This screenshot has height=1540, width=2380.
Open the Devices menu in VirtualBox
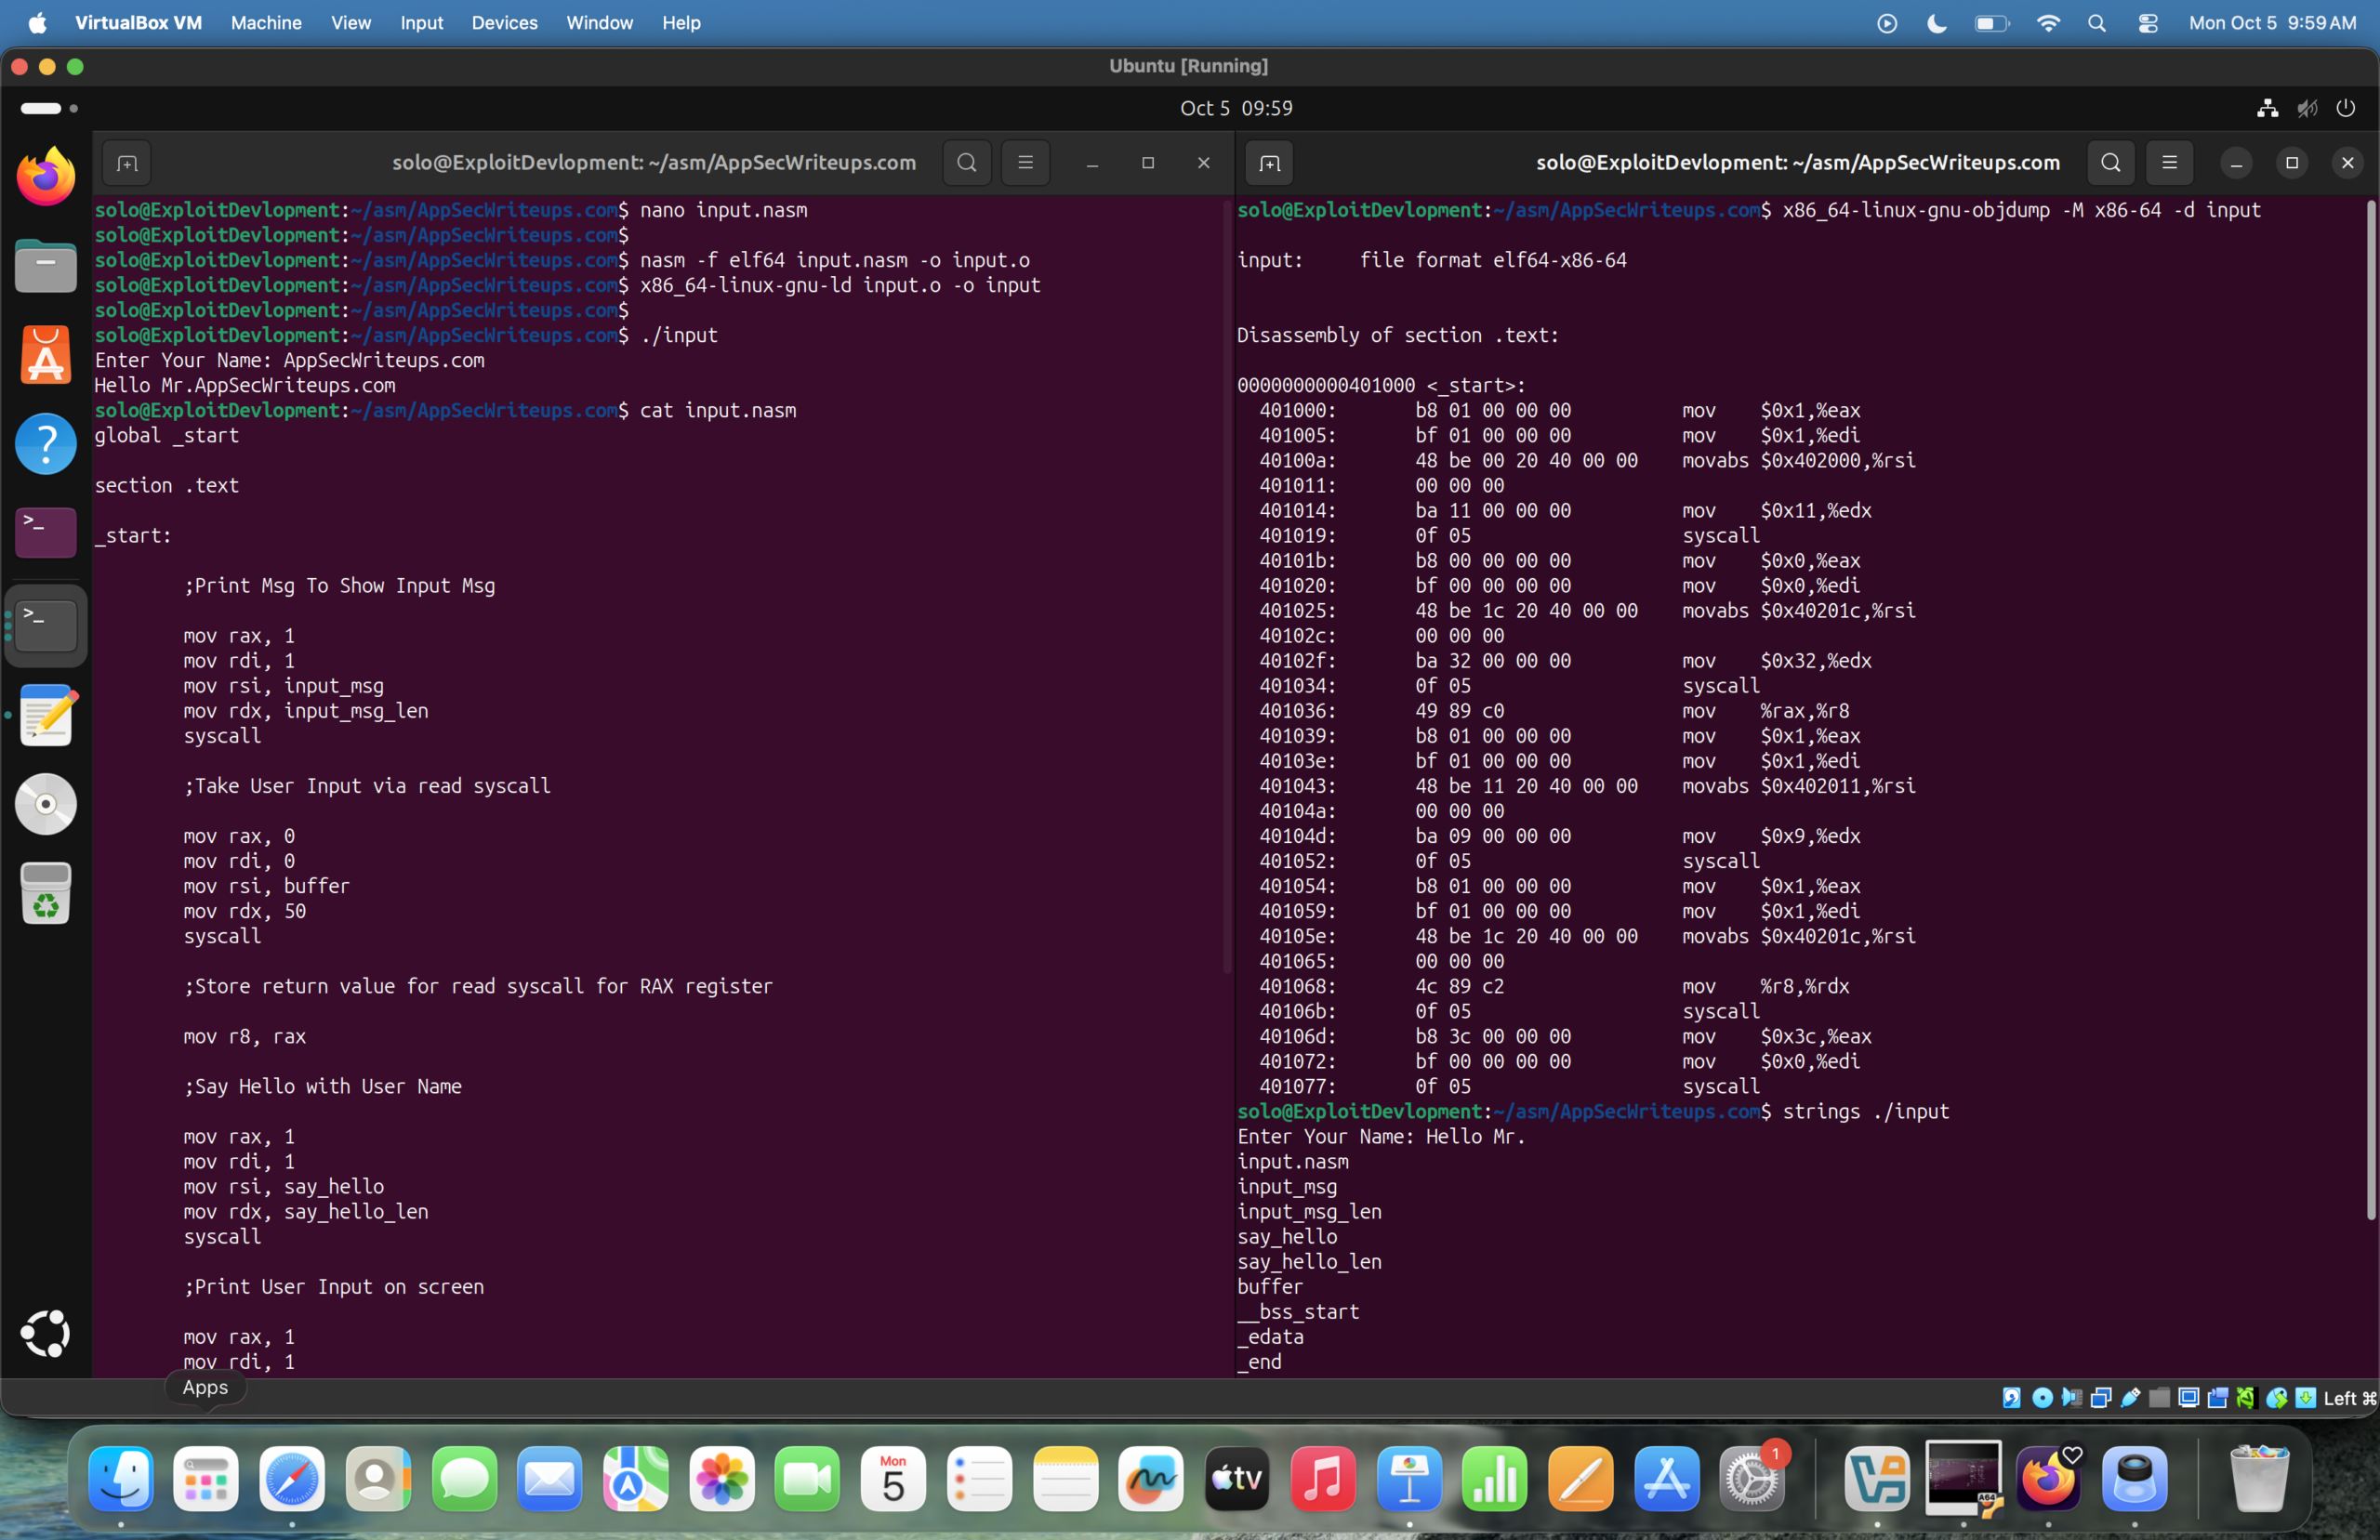click(x=504, y=23)
